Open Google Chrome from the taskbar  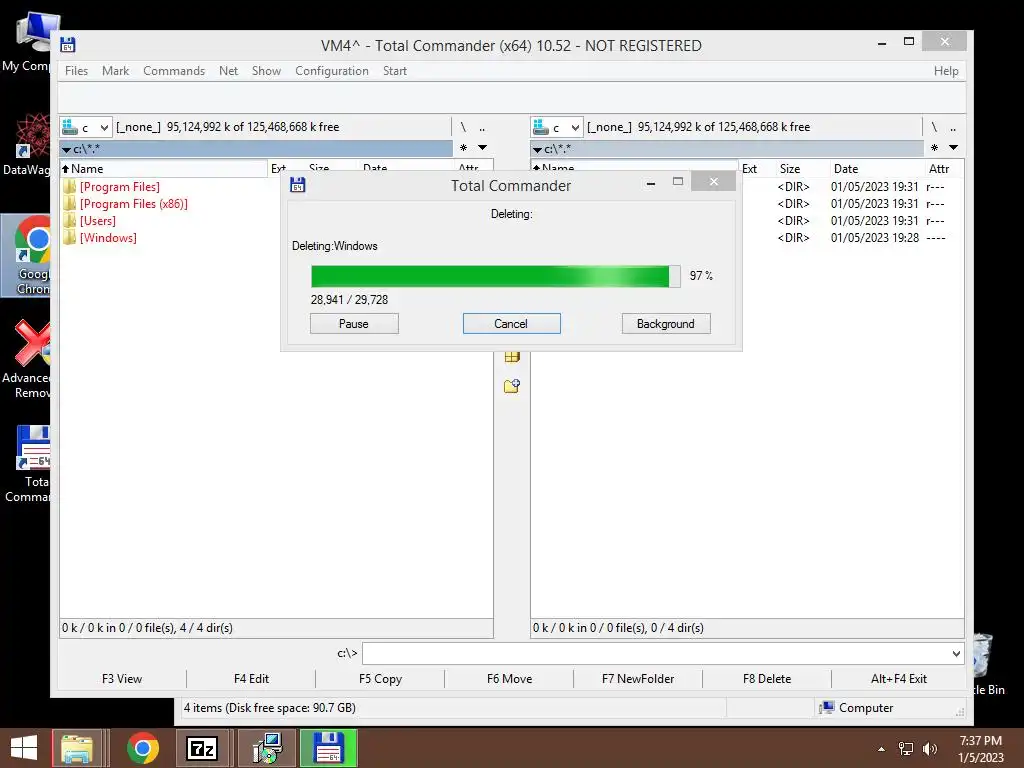143,748
